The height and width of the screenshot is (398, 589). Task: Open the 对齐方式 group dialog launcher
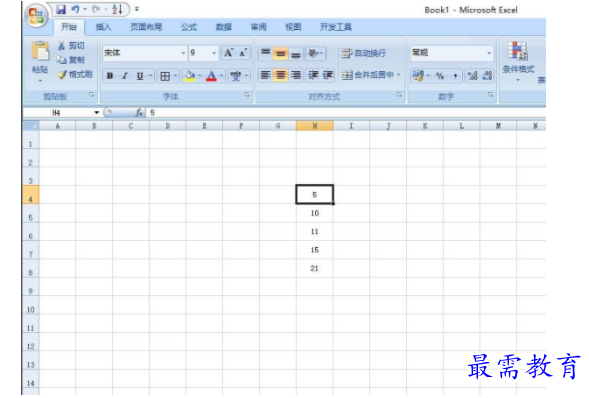pos(399,95)
